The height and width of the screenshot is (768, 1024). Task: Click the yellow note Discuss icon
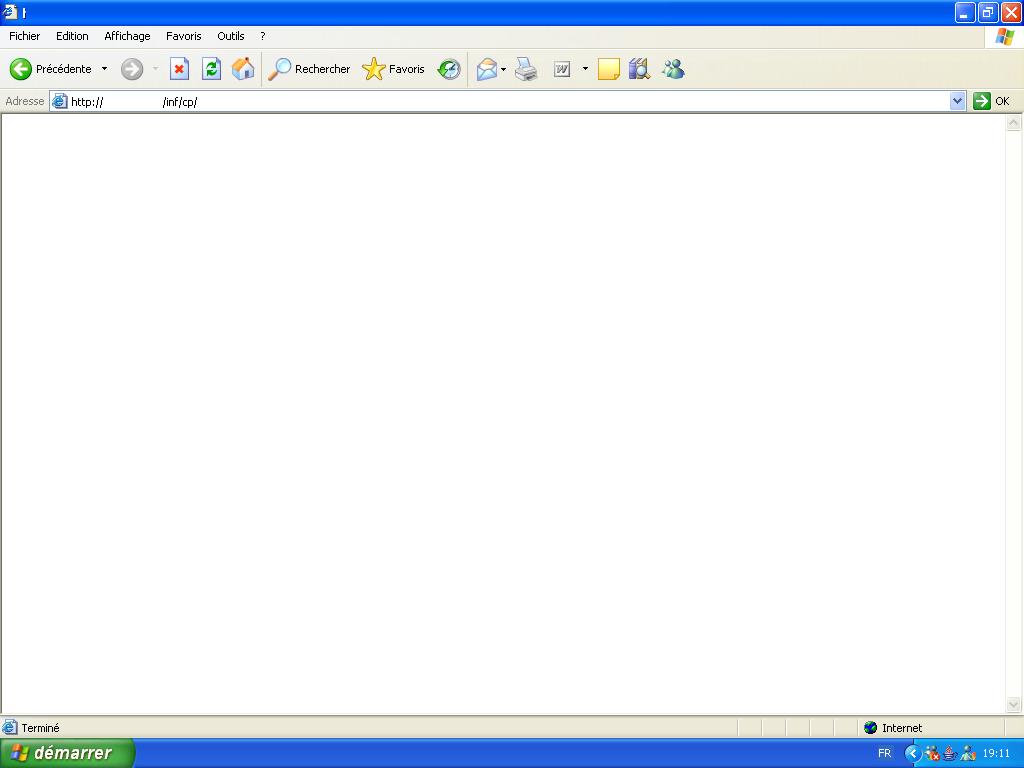tap(608, 69)
